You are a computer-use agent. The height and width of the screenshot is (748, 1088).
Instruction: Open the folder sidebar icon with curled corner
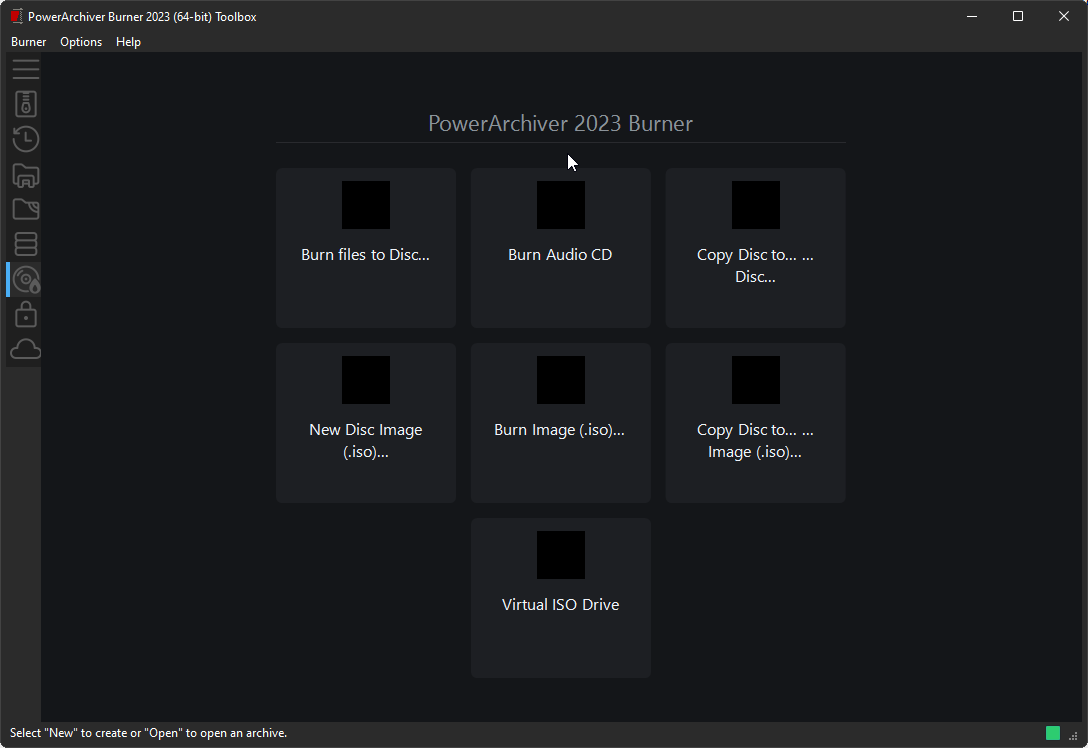pos(26,209)
